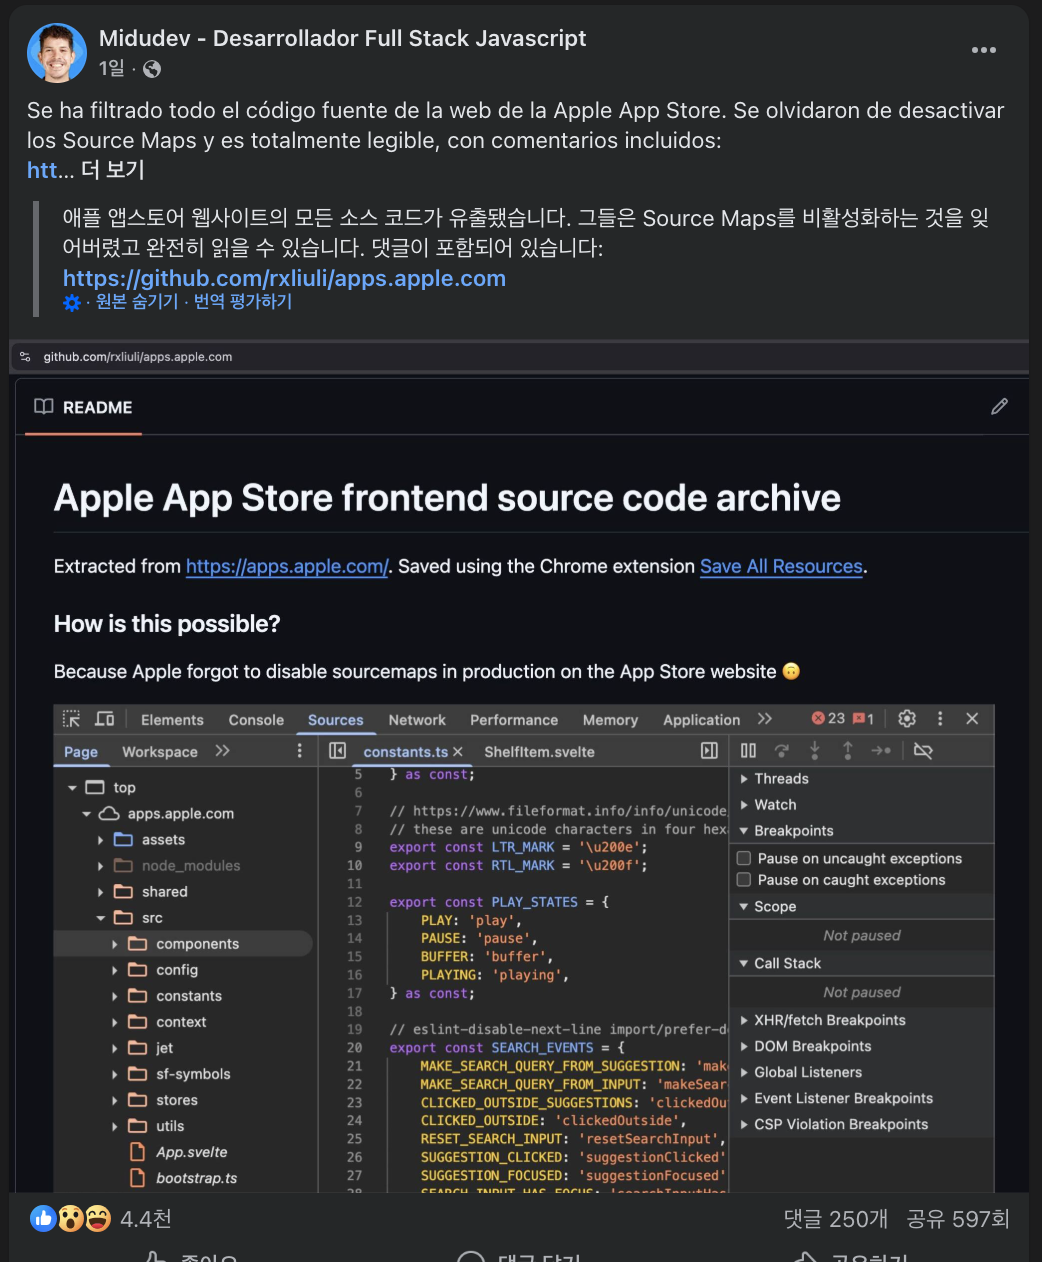Image resolution: width=1042 pixels, height=1262 pixels.
Task: Expand the components folder
Action: [114, 944]
